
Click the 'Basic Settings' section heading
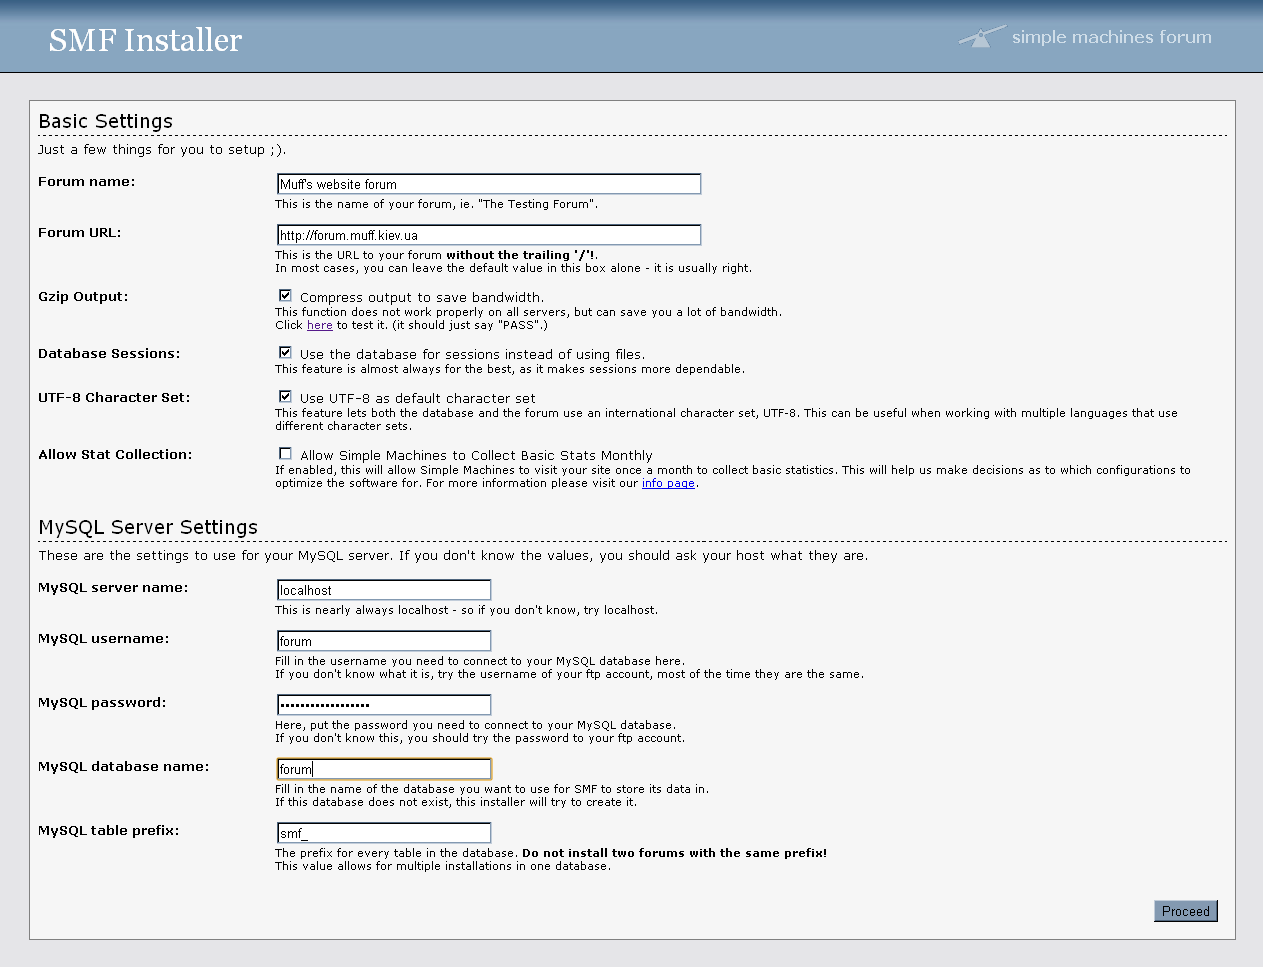(106, 121)
